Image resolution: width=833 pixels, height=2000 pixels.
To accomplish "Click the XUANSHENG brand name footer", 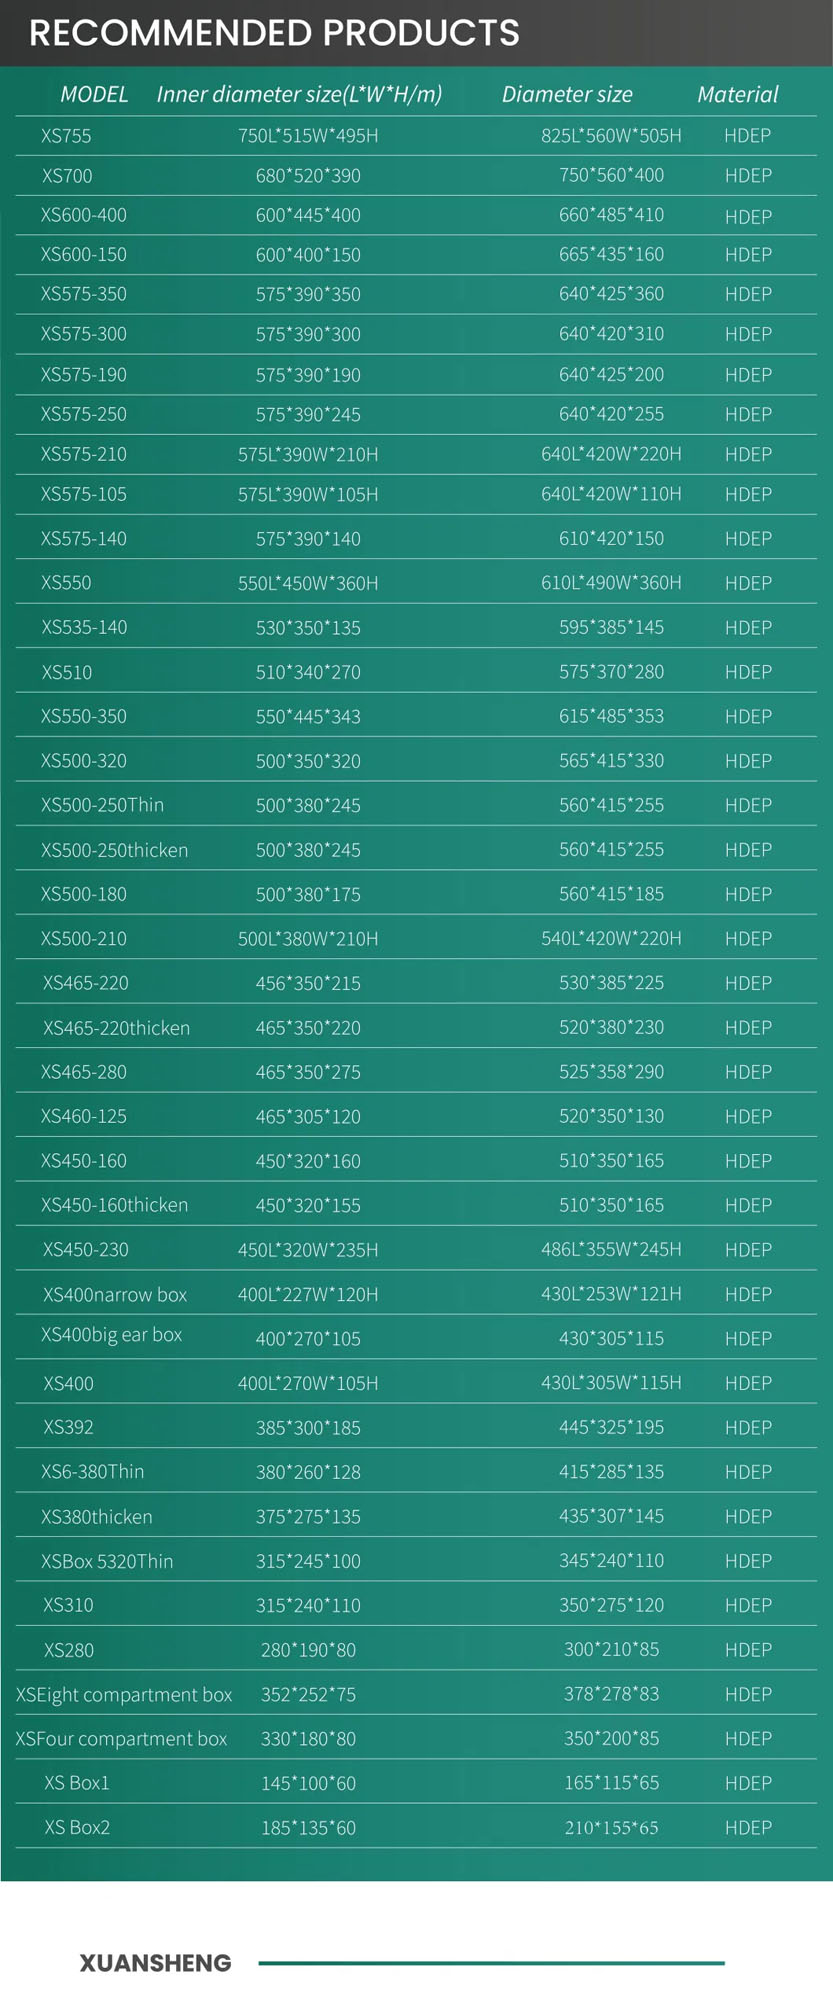I will [155, 1963].
